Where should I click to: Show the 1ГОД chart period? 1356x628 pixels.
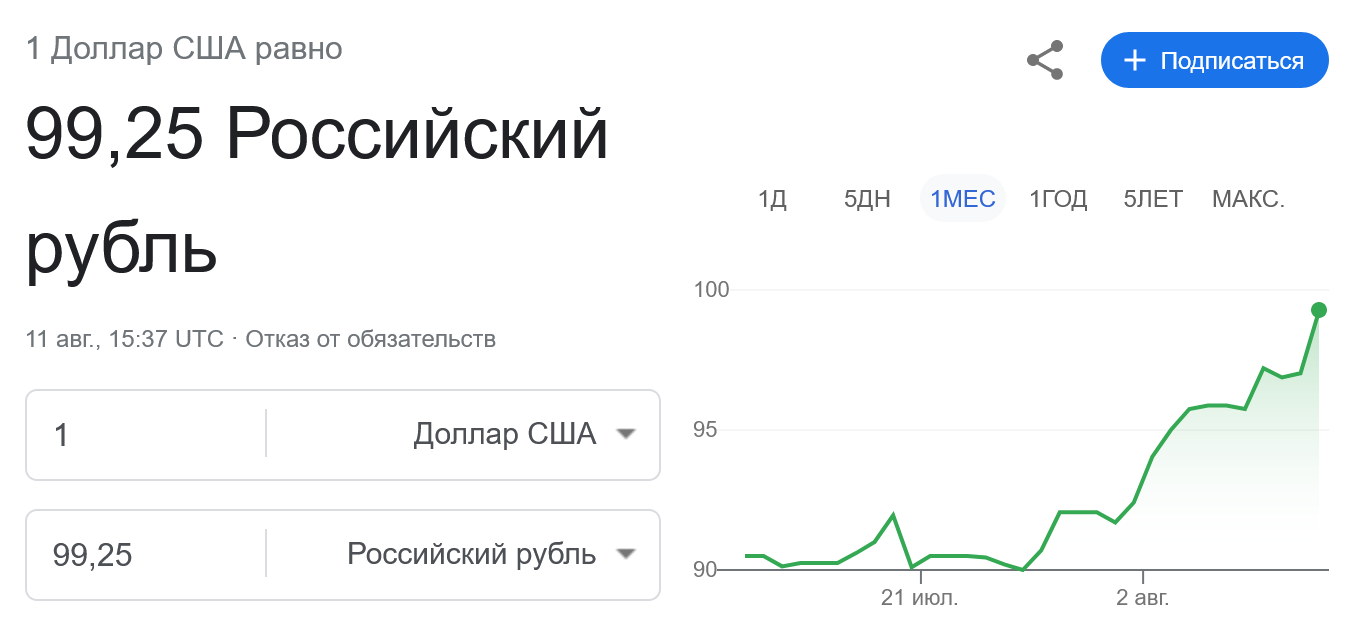(1058, 199)
